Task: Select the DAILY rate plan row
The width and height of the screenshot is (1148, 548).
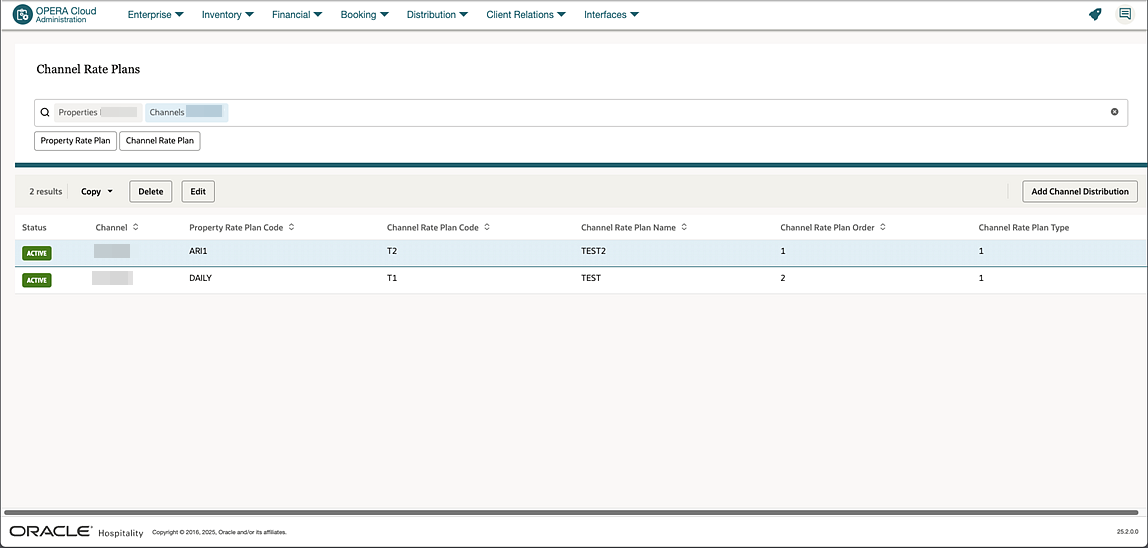Action: click(x=581, y=278)
